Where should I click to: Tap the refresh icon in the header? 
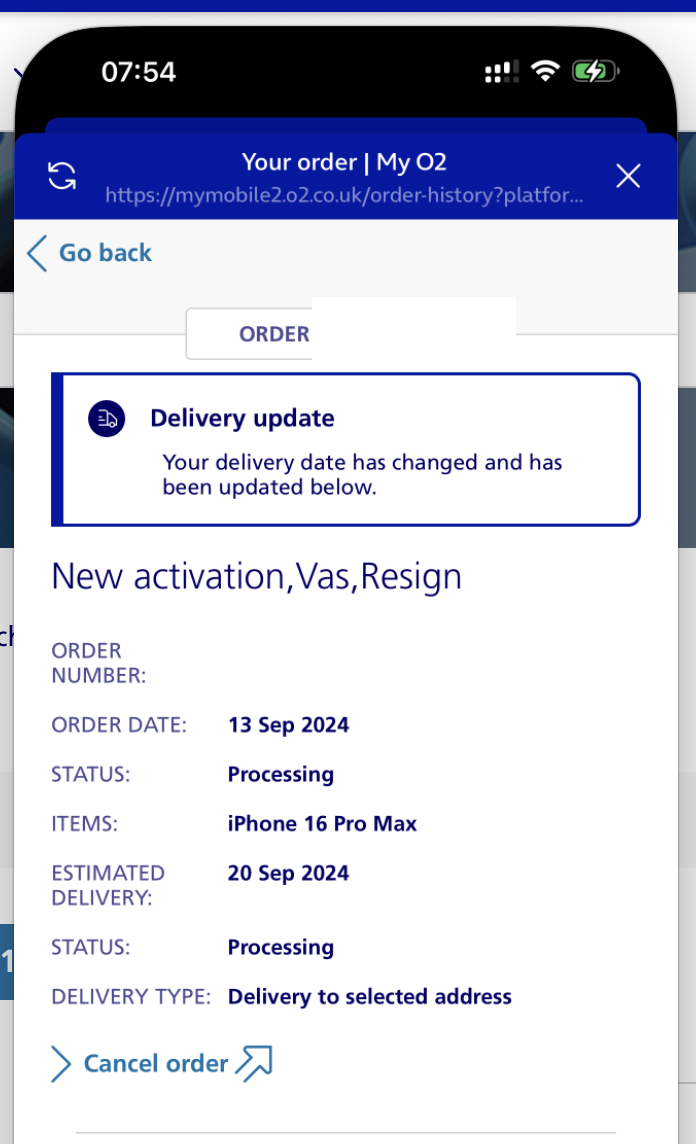point(62,176)
